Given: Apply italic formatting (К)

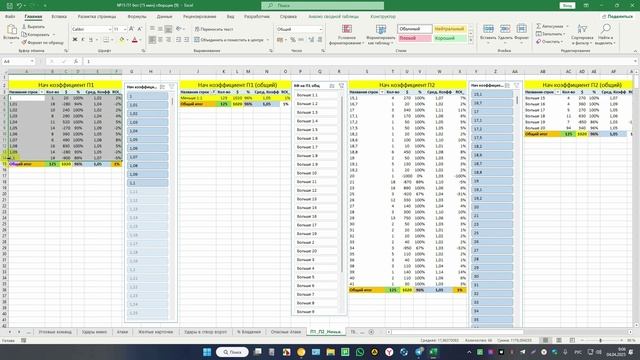Looking at the screenshot, I should tap(83, 40).
